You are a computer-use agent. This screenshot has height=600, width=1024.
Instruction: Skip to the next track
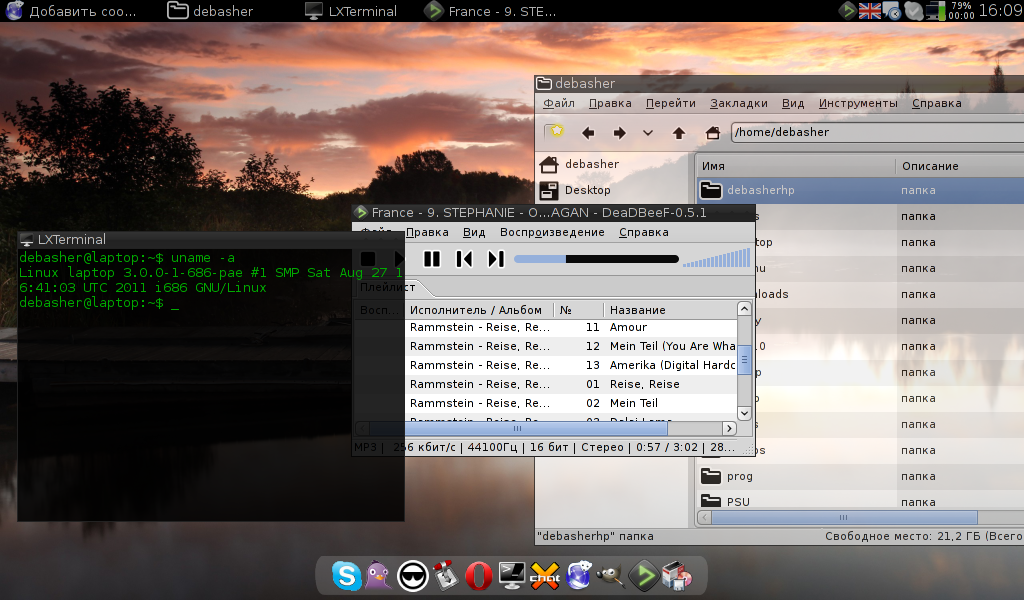click(496, 259)
